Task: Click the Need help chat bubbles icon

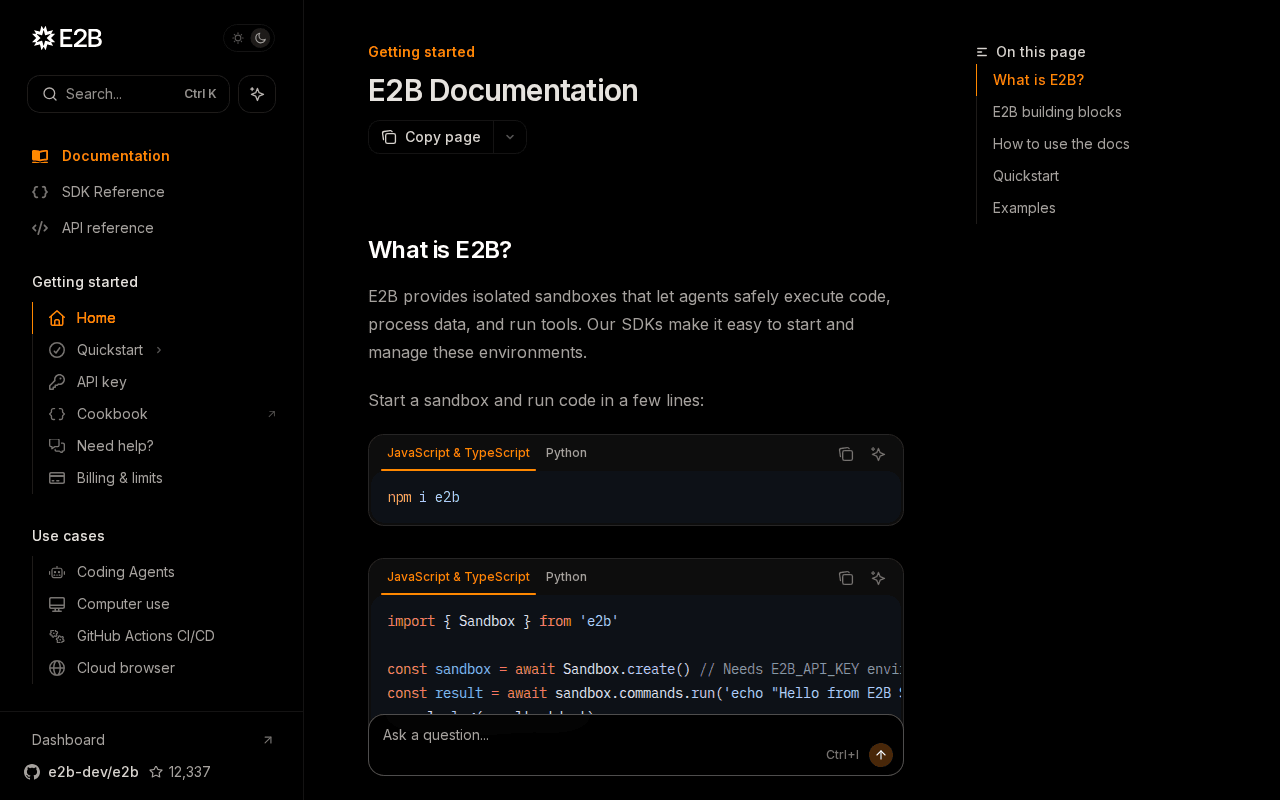Action: 57,446
